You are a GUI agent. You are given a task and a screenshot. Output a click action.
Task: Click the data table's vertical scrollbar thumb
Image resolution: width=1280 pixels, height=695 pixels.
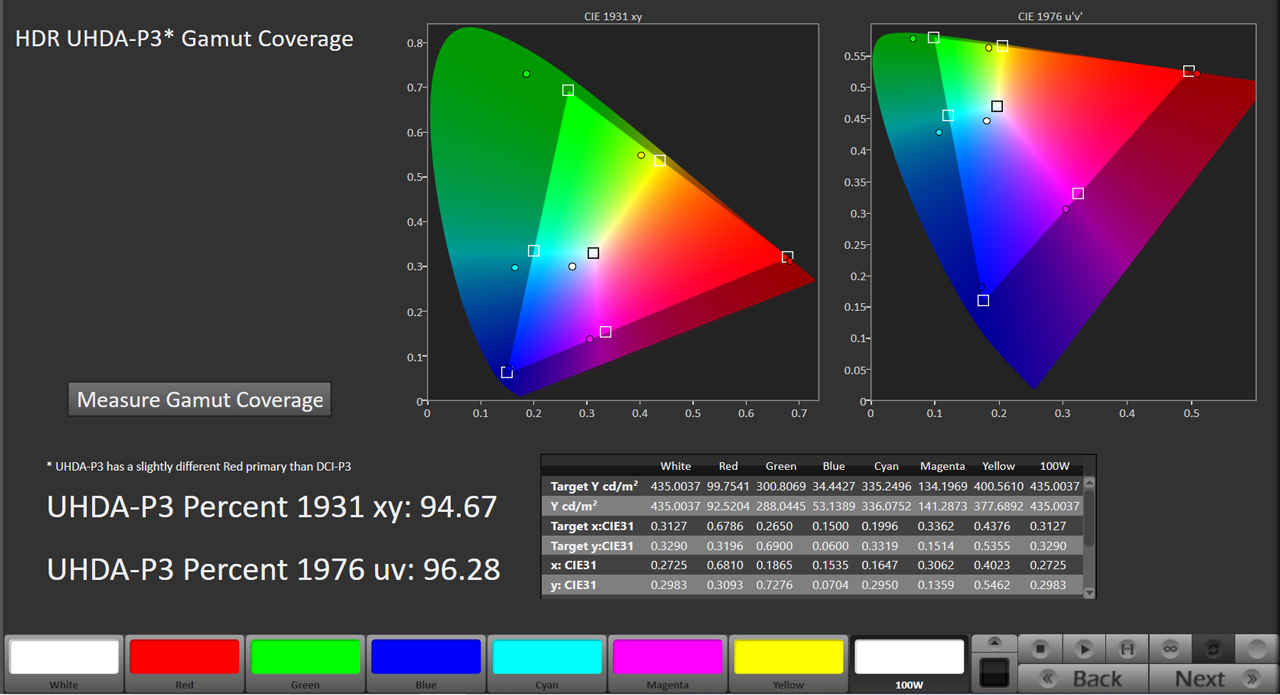tap(1089, 518)
